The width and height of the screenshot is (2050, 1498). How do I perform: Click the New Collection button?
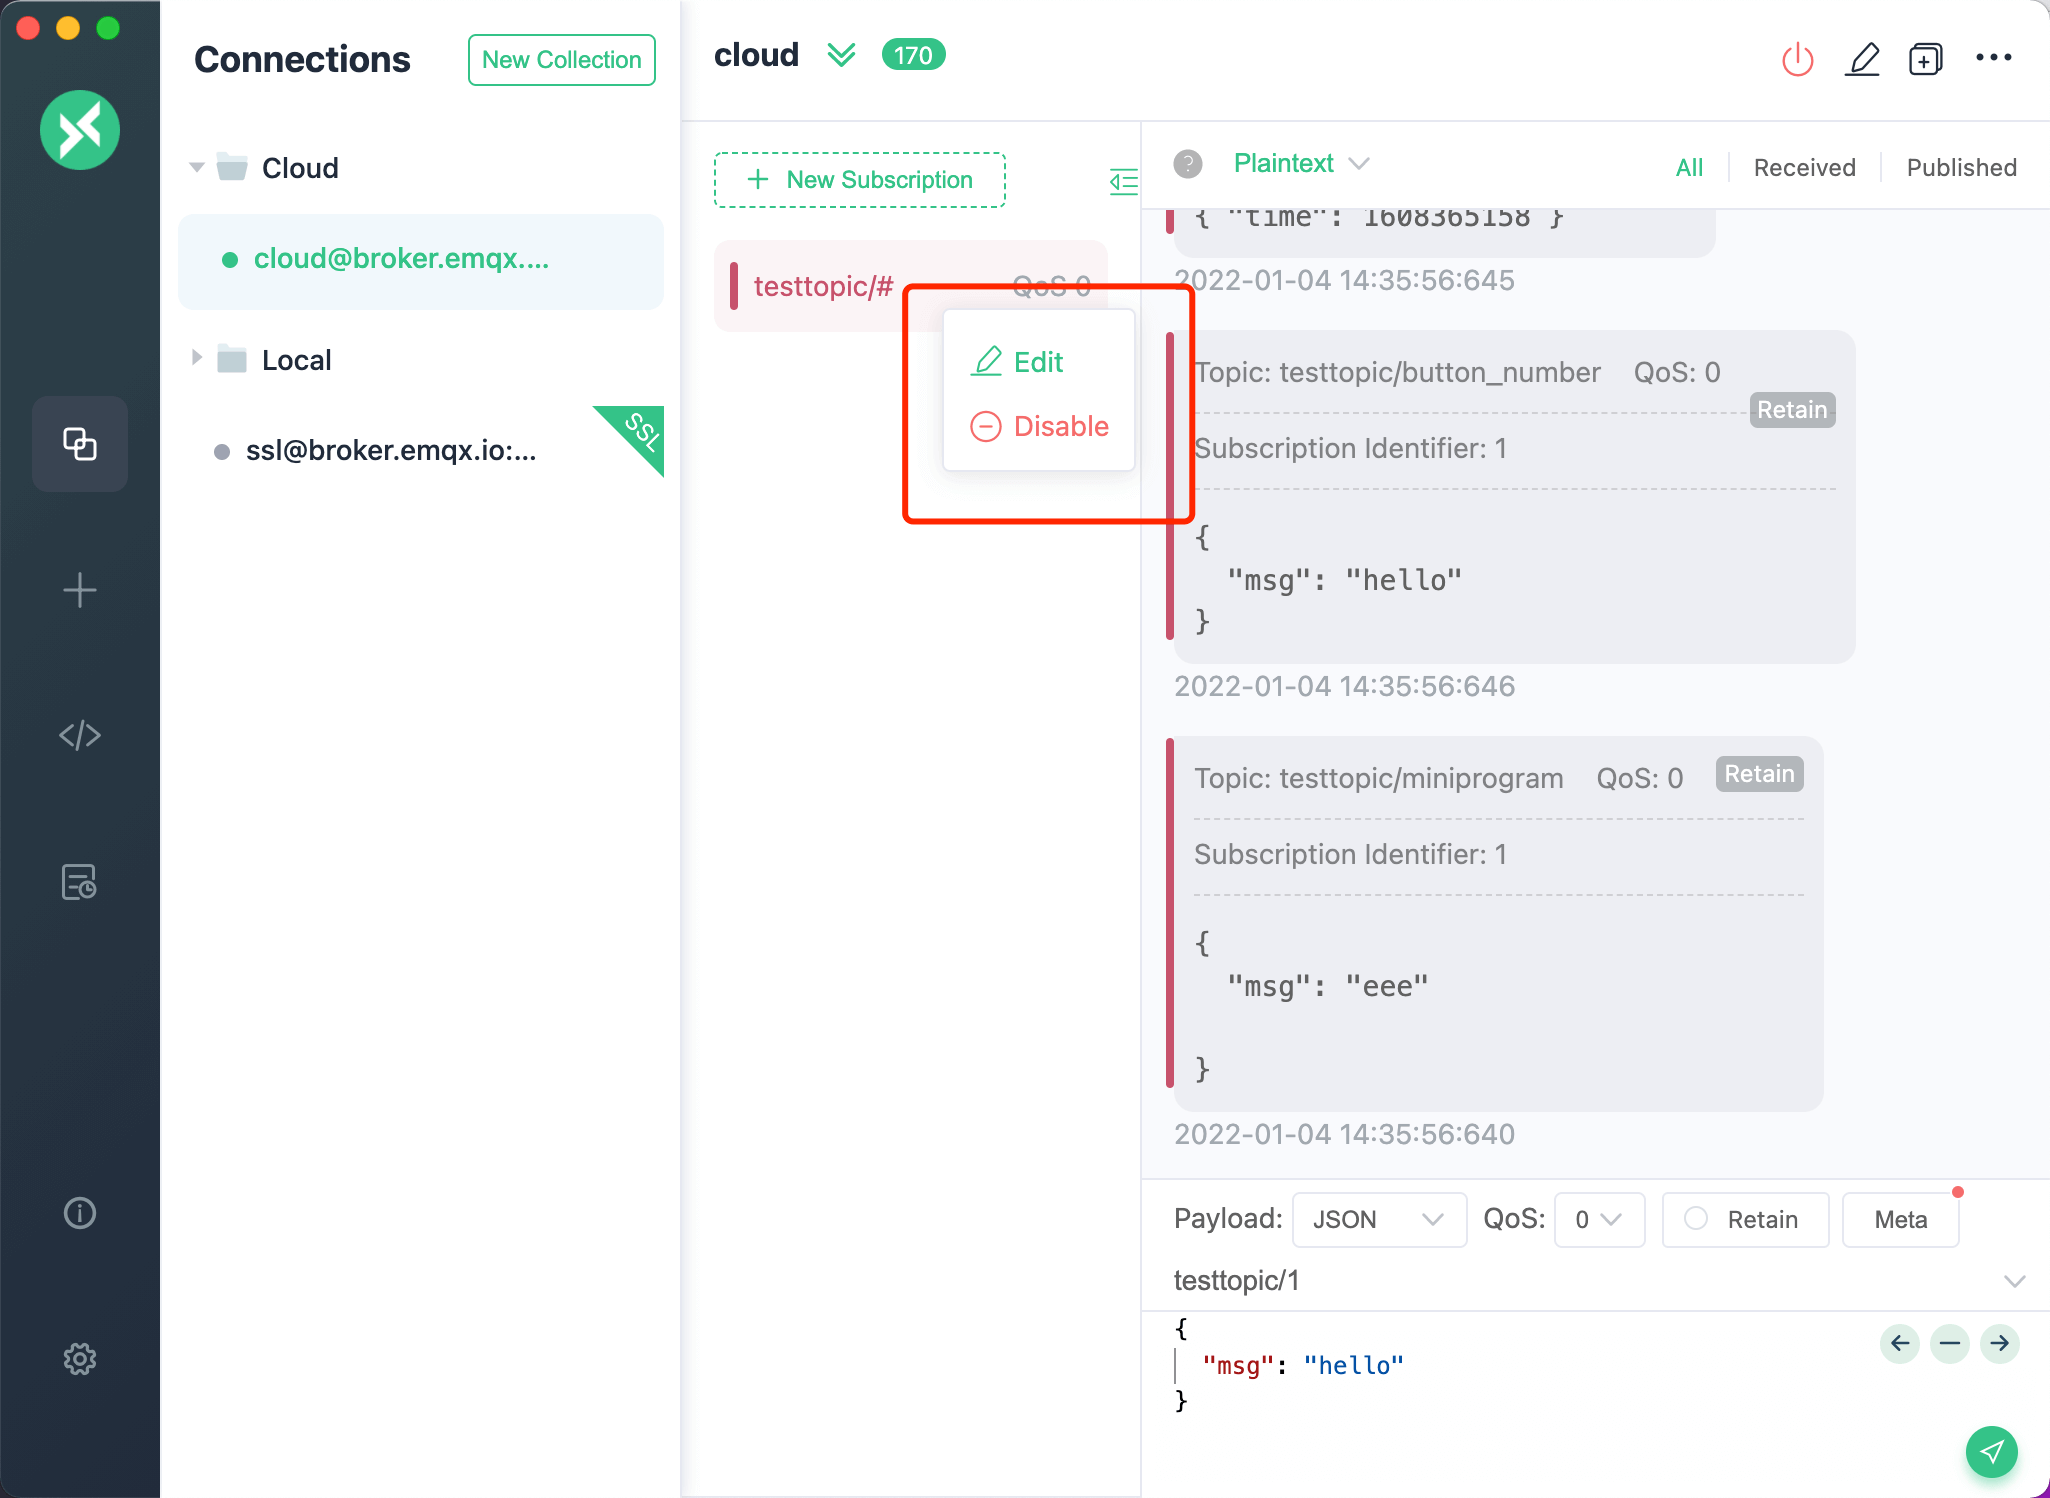[561, 60]
